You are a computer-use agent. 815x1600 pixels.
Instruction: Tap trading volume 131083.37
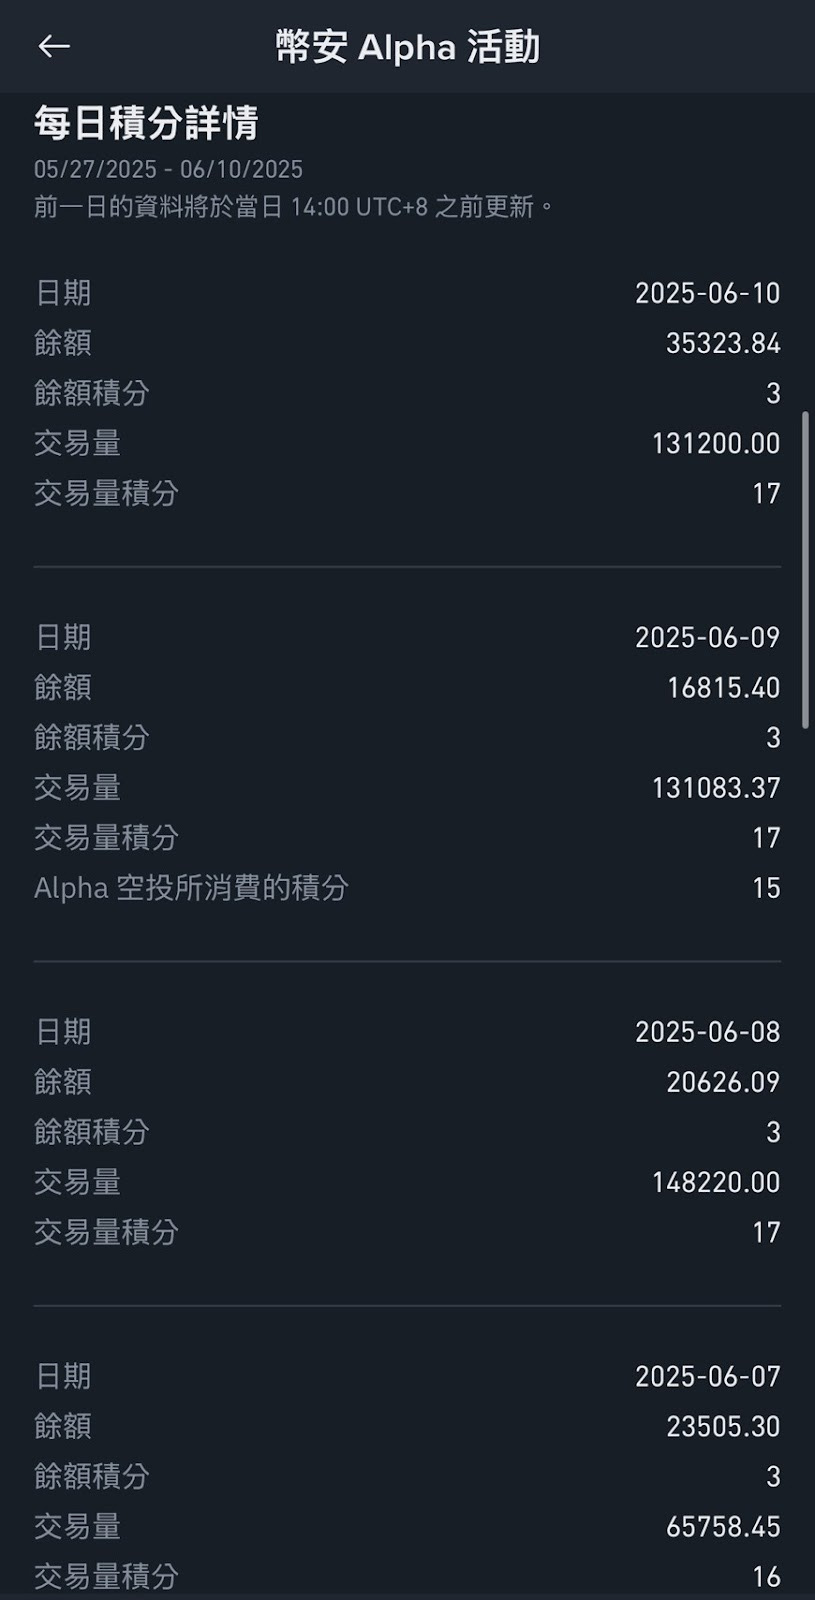[x=715, y=787]
